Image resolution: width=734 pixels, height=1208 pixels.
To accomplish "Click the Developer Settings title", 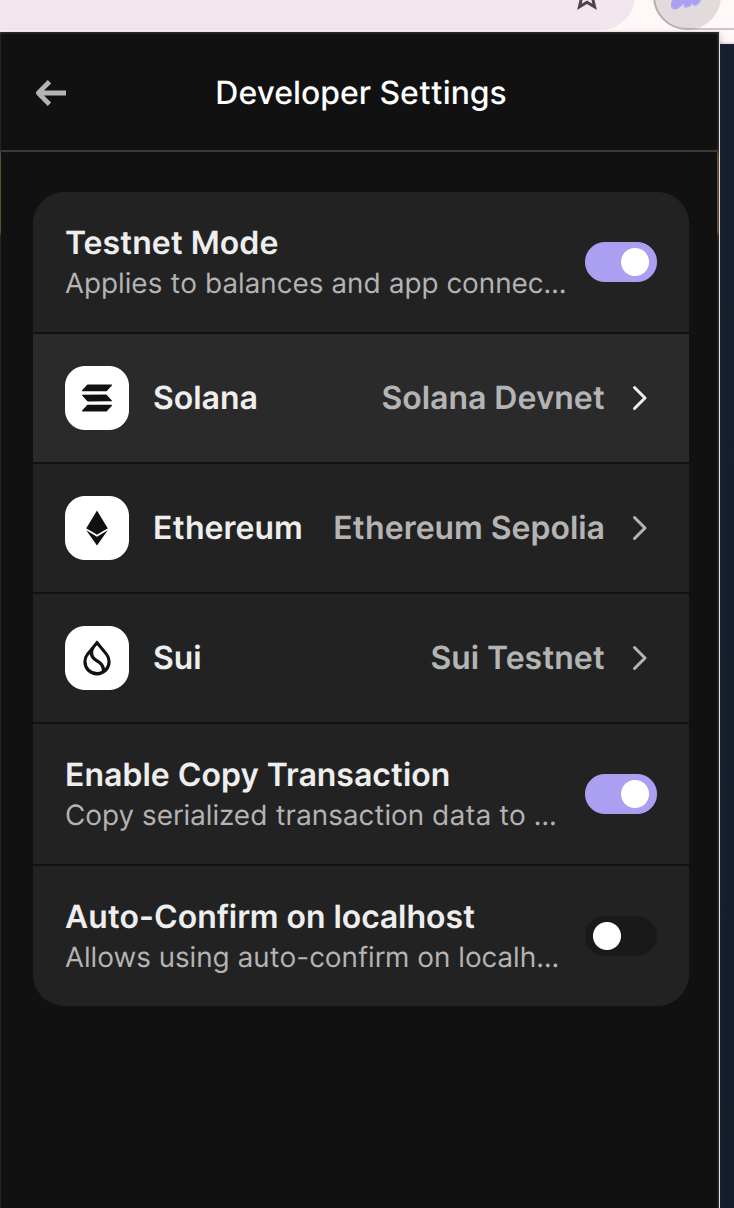I will pos(361,93).
